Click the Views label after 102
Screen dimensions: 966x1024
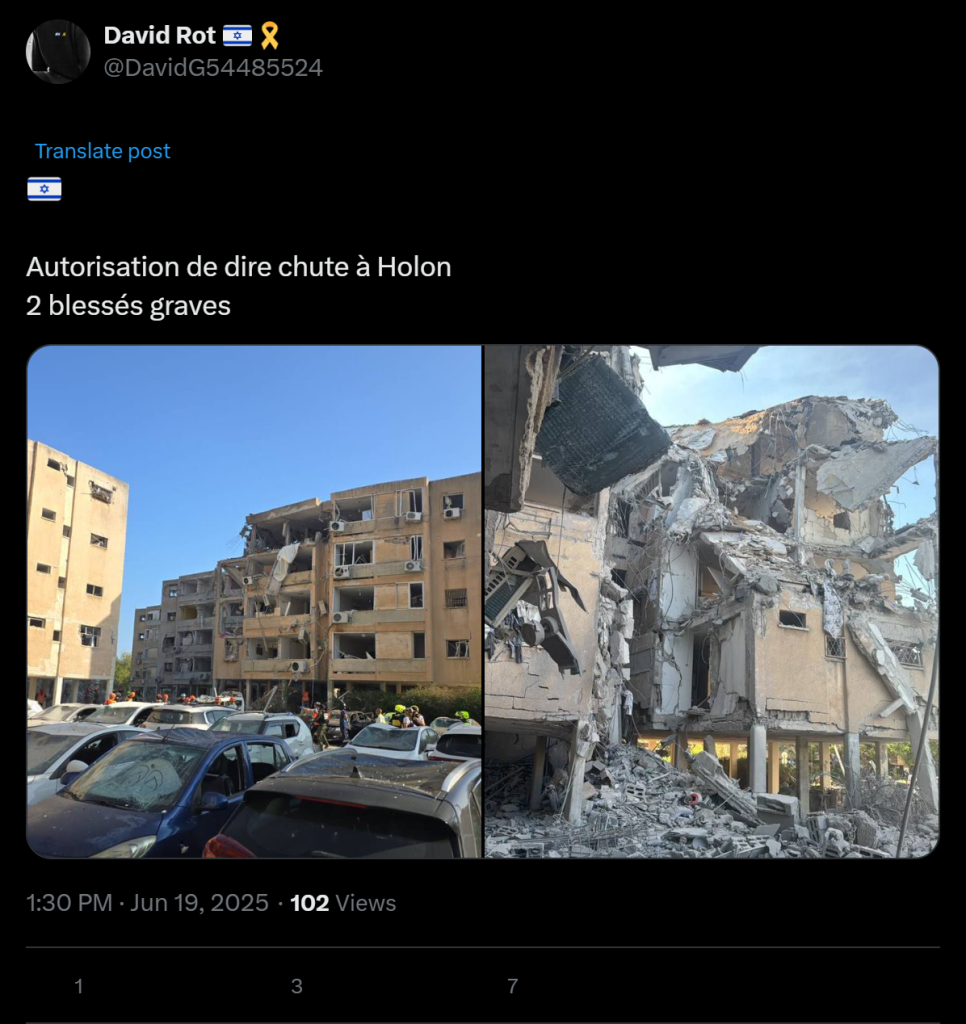point(365,903)
